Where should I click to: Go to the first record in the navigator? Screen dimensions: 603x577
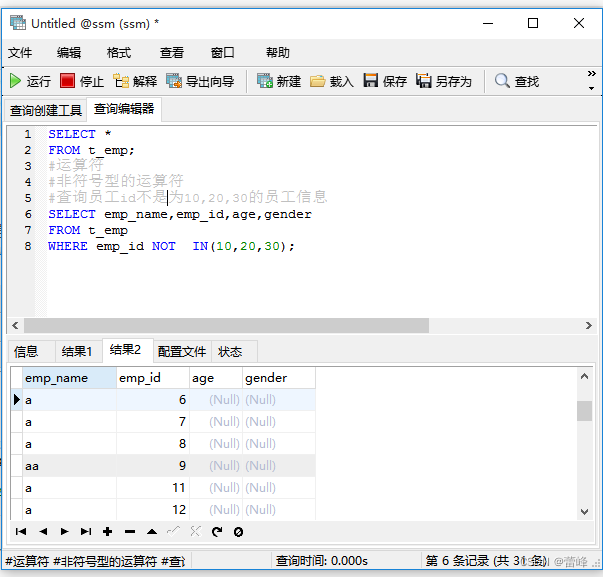(21, 532)
